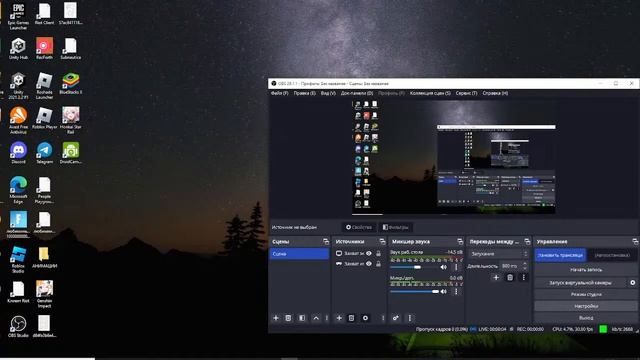The height and width of the screenshot is (360, 640).
Task: Open Telegram desktop shortcut
Action: coord(44,153)
